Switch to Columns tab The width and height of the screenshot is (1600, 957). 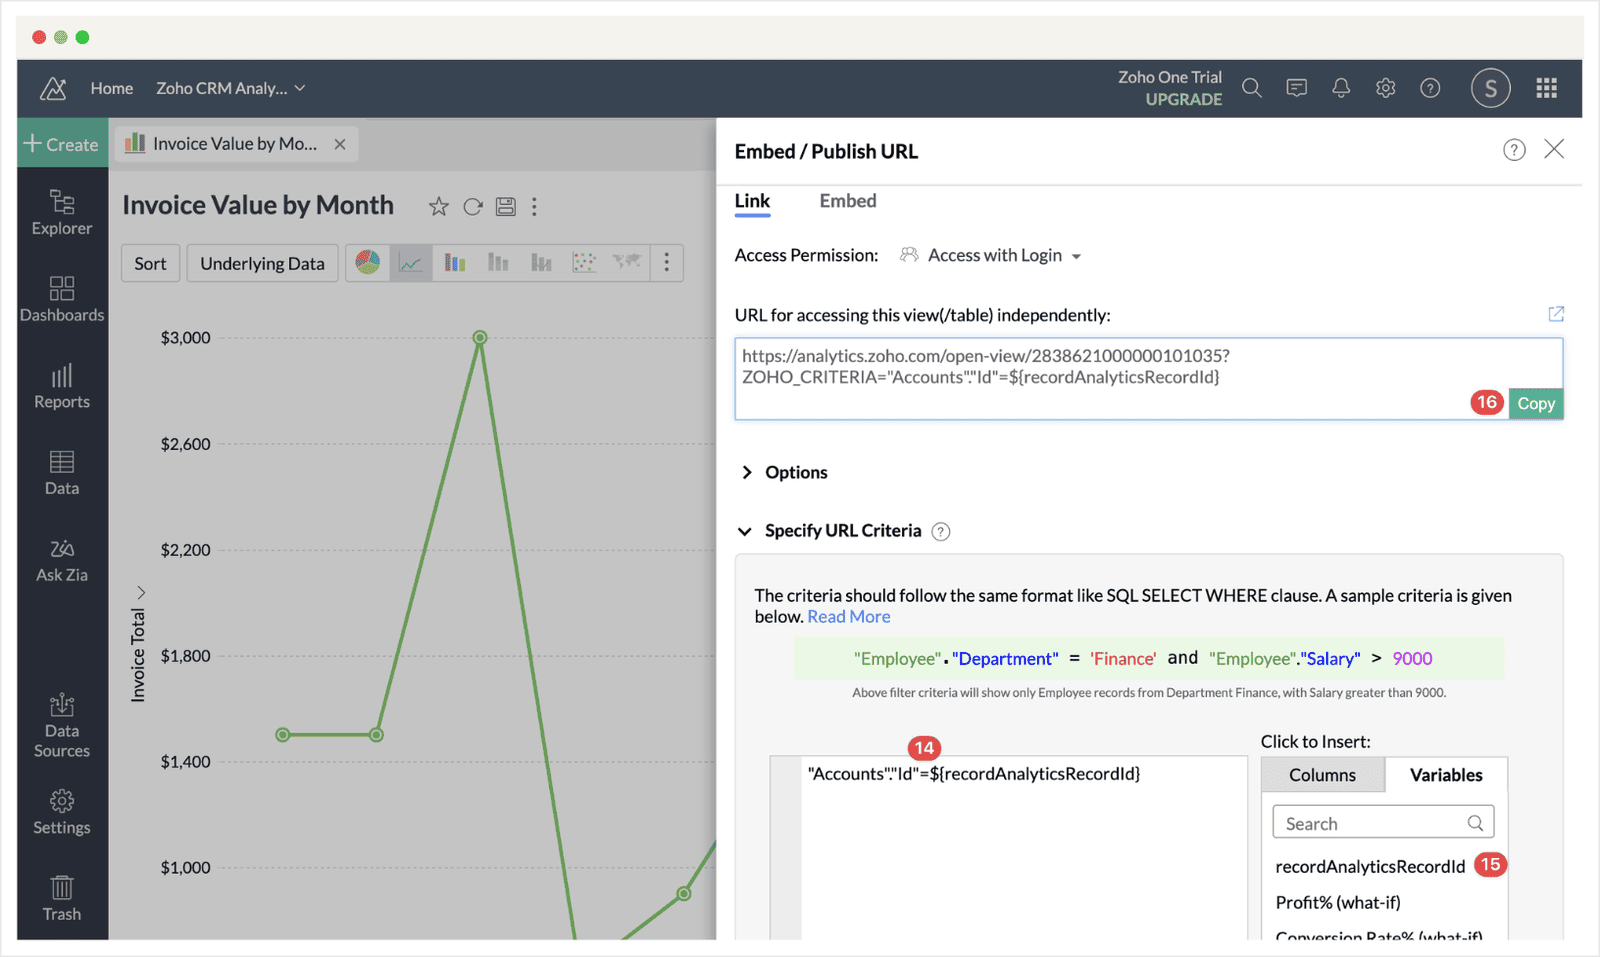pos(1322,775)
